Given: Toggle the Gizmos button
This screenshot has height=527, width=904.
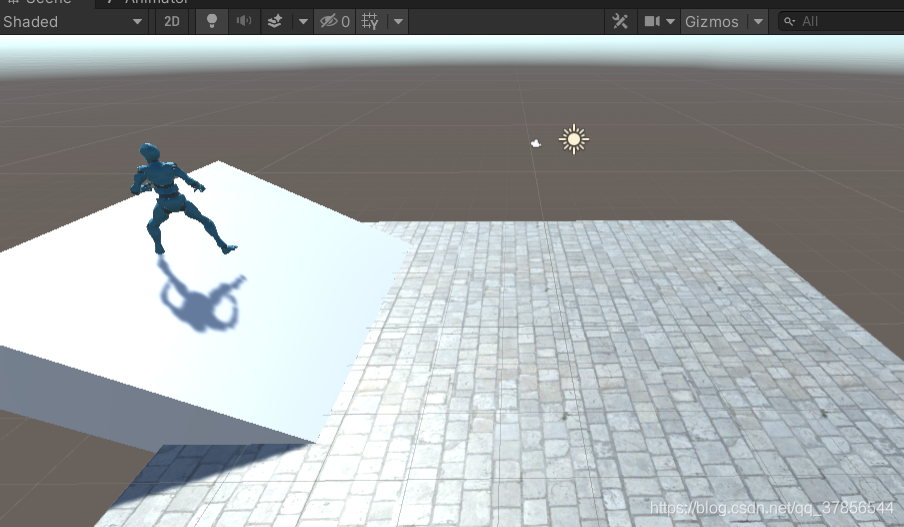Looking at the screenshot, I should 712,22.
